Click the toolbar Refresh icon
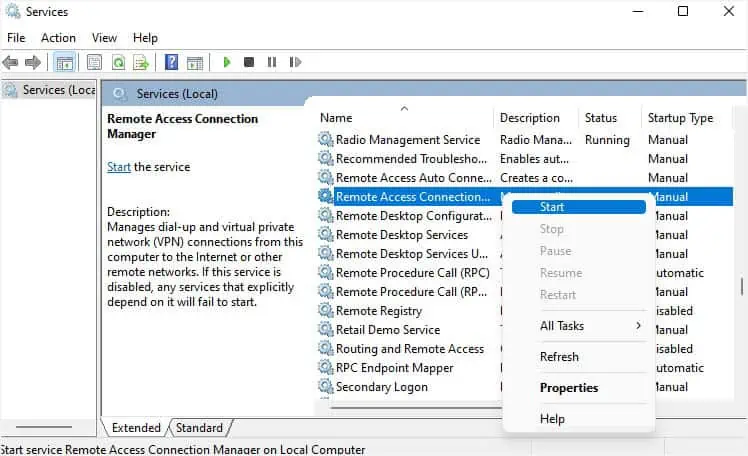 (x=118, y=62)
